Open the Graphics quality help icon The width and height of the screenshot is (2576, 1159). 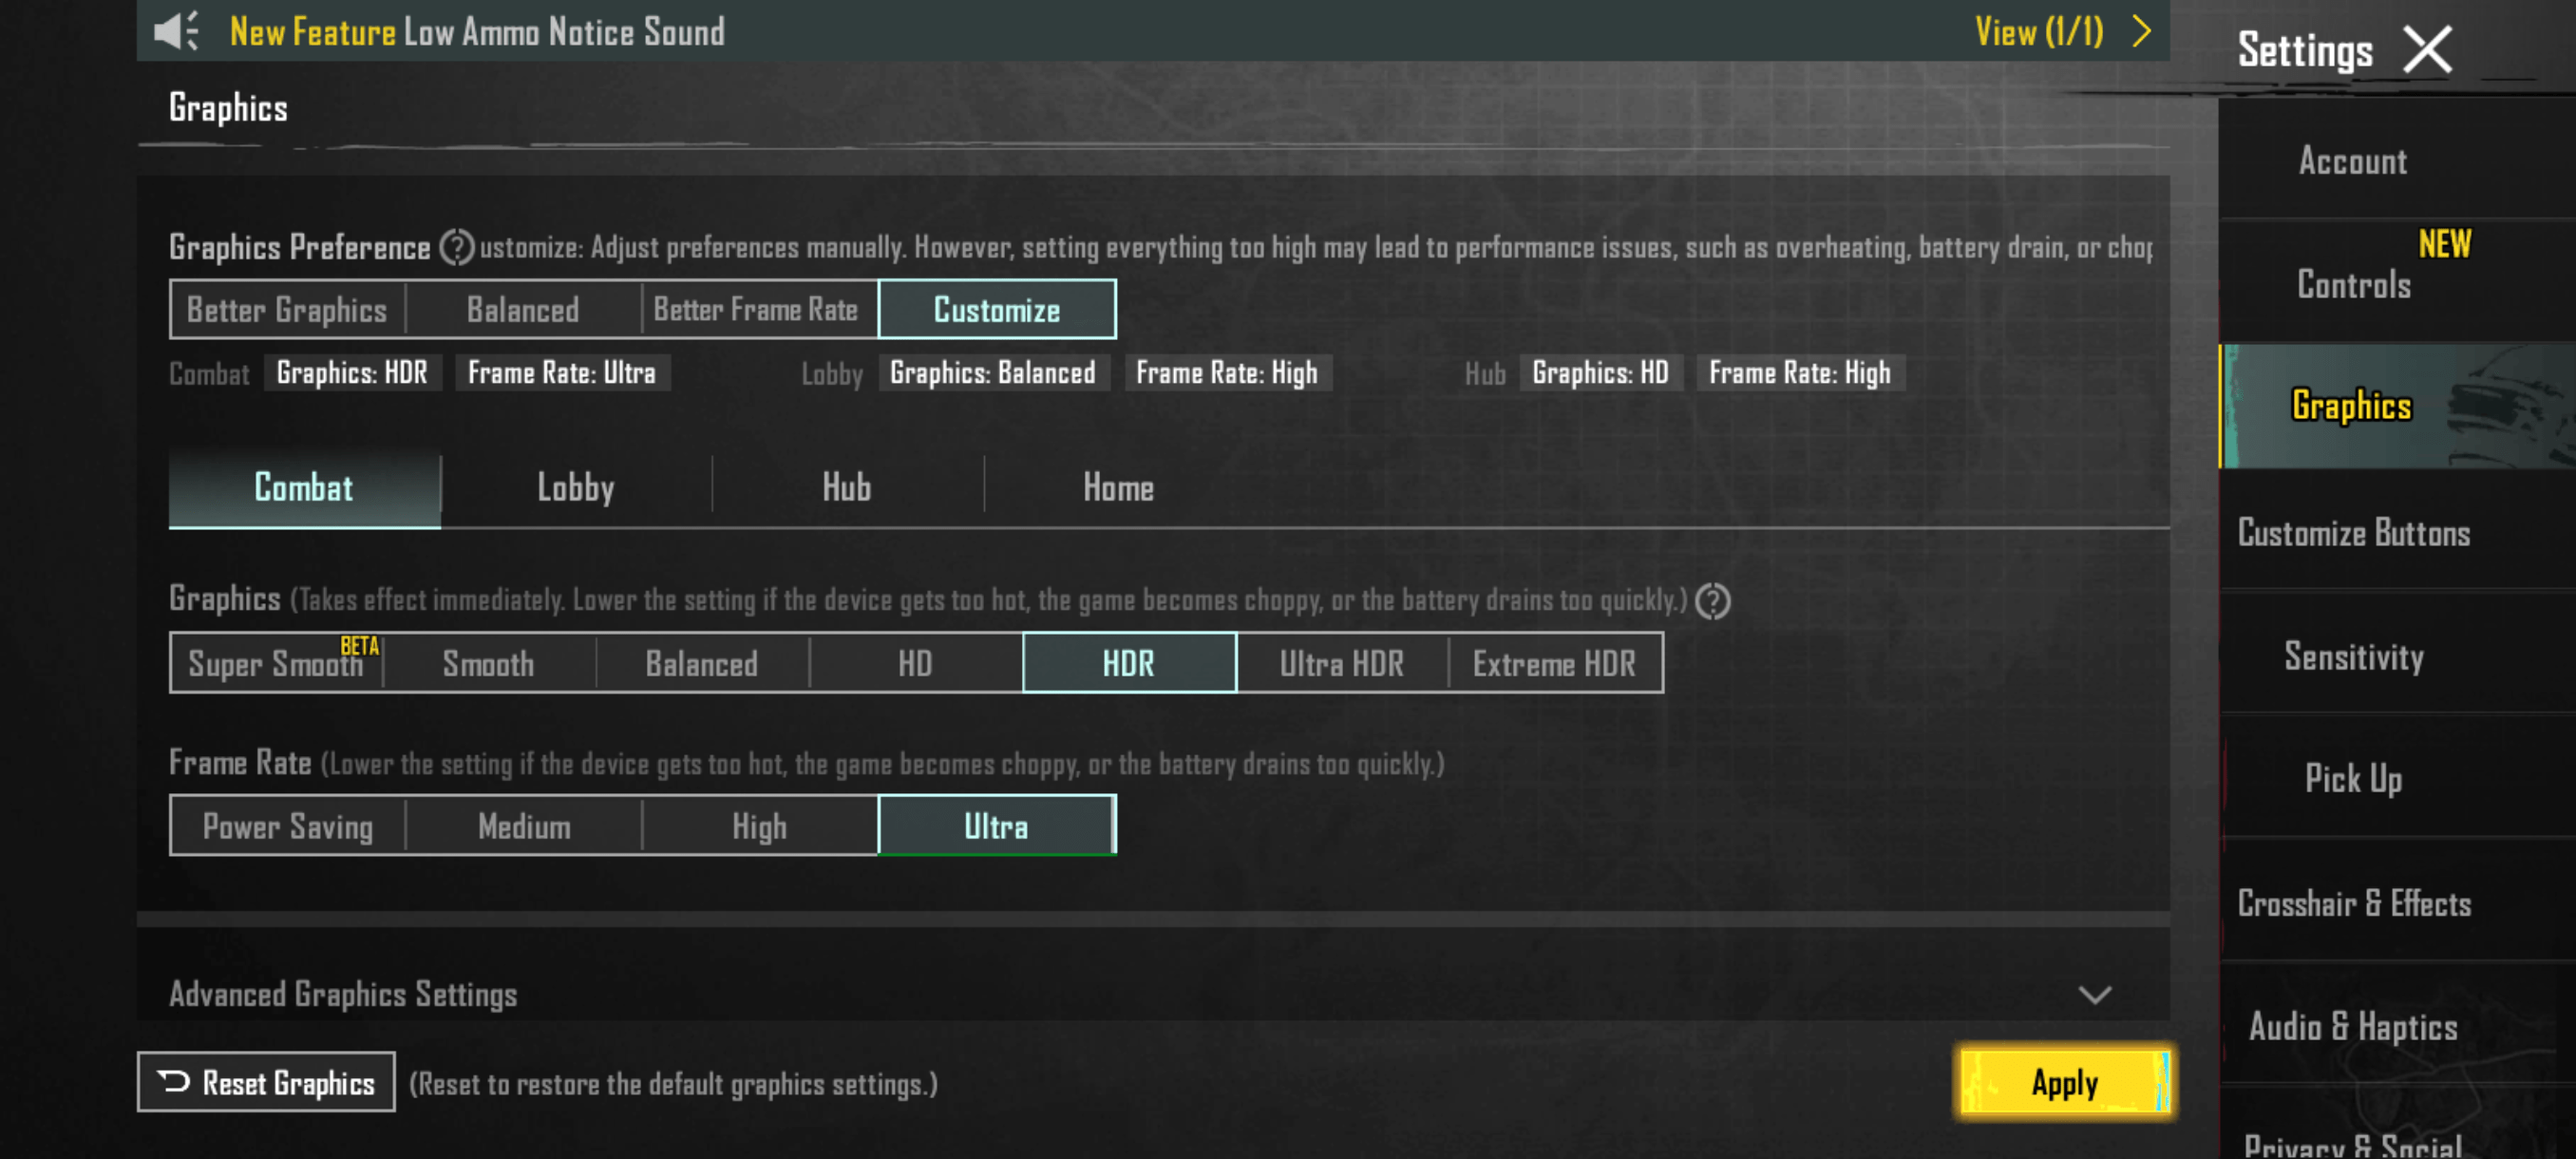coord(1712,601)
